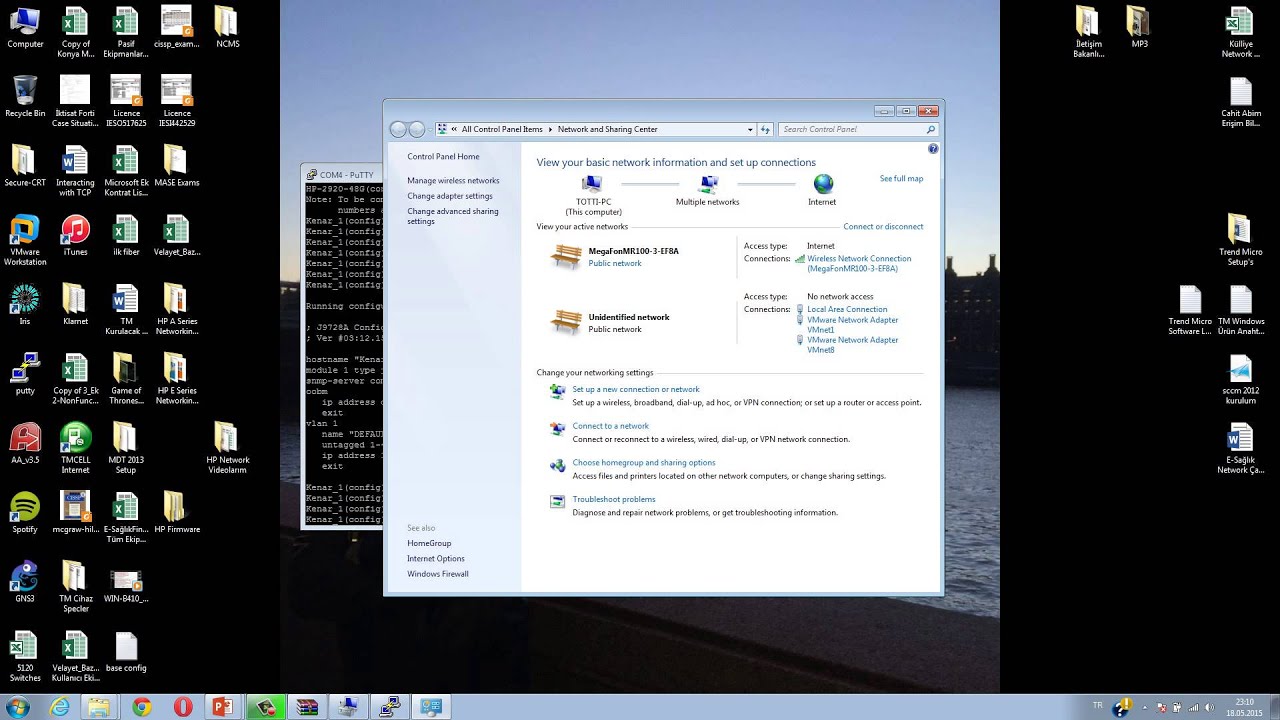This screenshot has height=720, width=1280.
Task: Select the sccm 2012 kurulum desktop file
Action: click(x=1240, y=380)
